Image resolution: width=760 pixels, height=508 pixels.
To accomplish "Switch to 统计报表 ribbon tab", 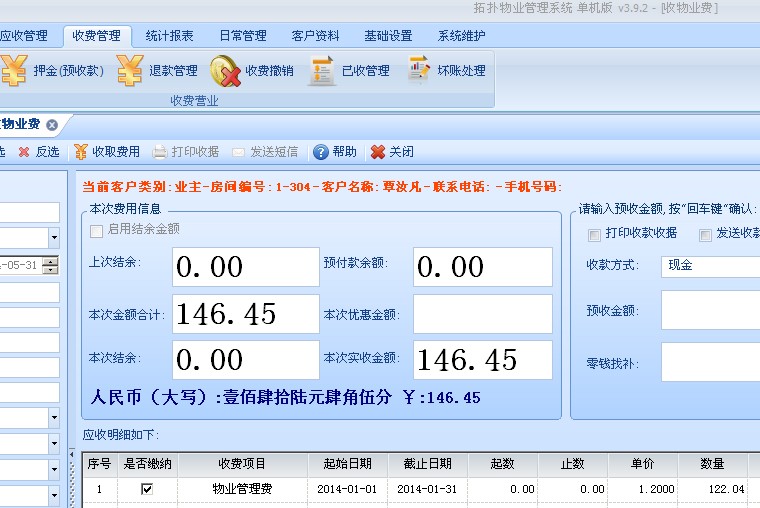I will pos(170,36).
